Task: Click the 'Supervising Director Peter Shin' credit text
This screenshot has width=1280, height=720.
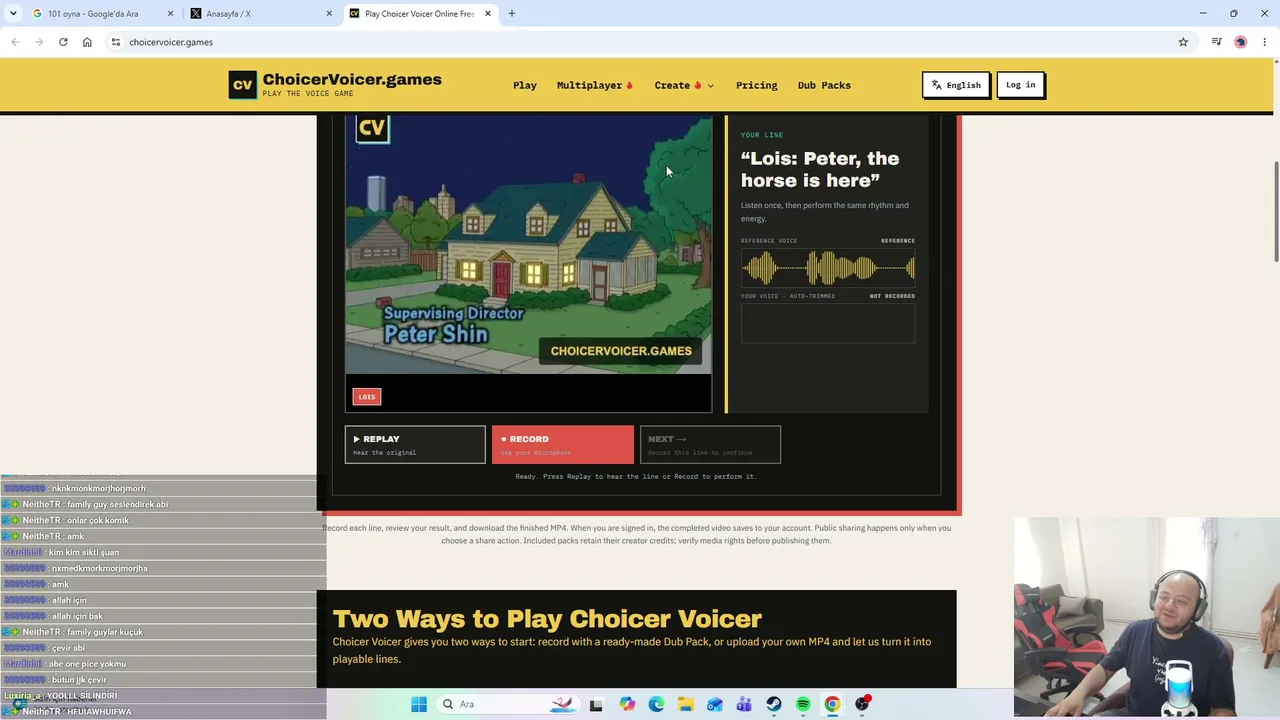Action: 453,324
